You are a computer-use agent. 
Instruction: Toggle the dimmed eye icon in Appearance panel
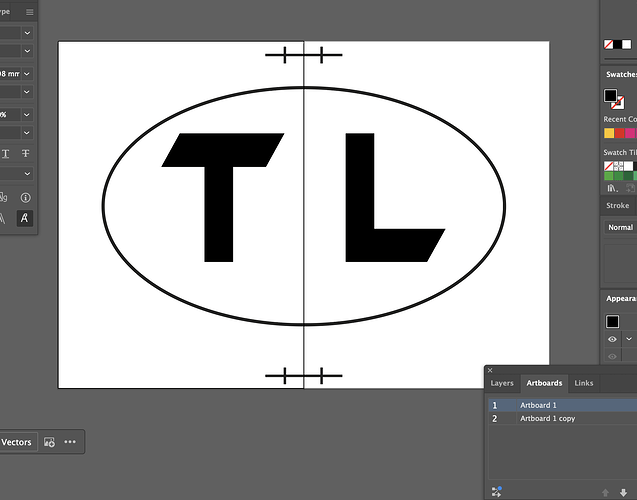click(x=612, y=356)
